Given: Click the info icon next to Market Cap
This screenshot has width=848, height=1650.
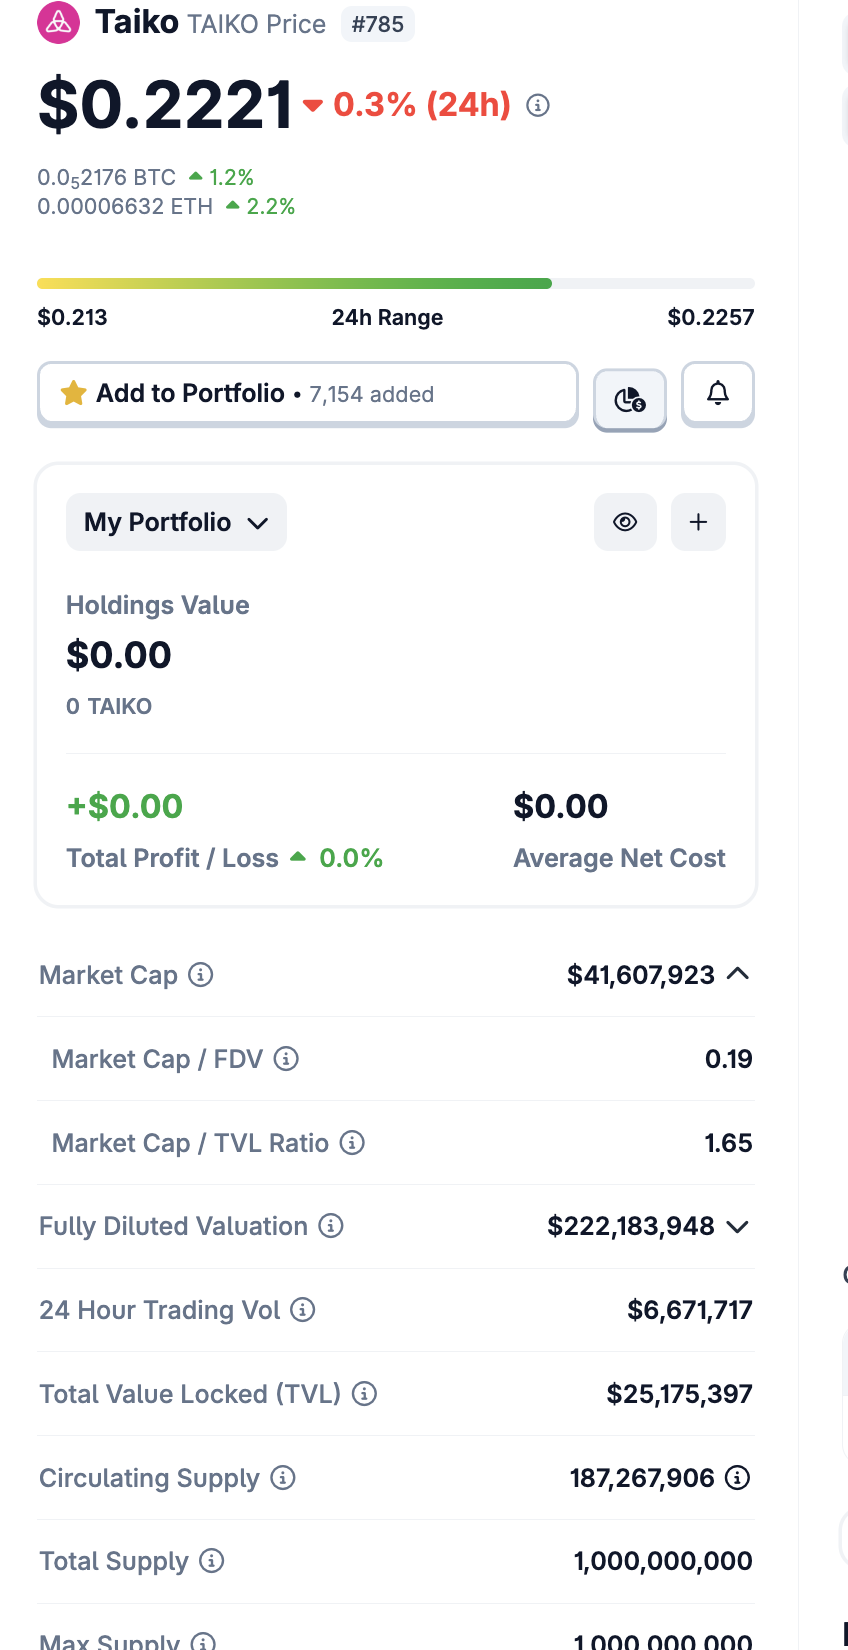Looking at the screenshot, I should click(201, 974).
